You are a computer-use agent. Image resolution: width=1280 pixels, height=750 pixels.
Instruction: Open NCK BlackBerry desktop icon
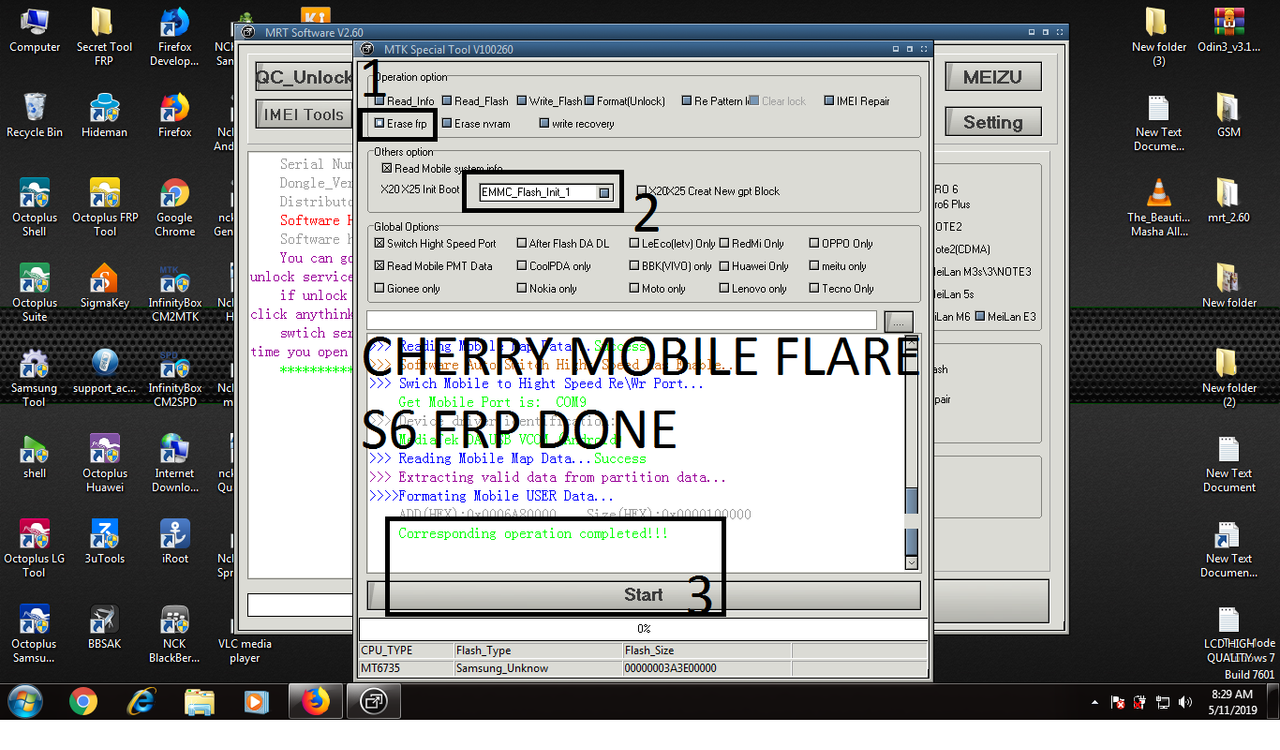coord(174,634)
